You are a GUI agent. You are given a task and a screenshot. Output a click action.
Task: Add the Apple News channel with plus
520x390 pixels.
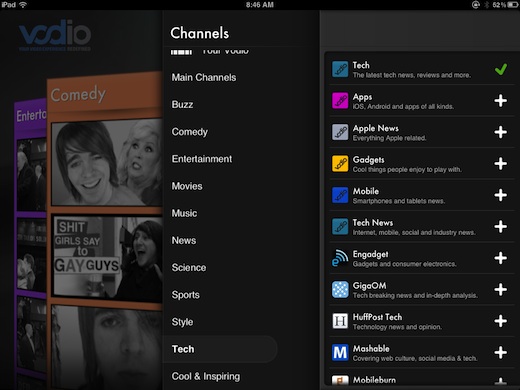[x=501, y=132]
